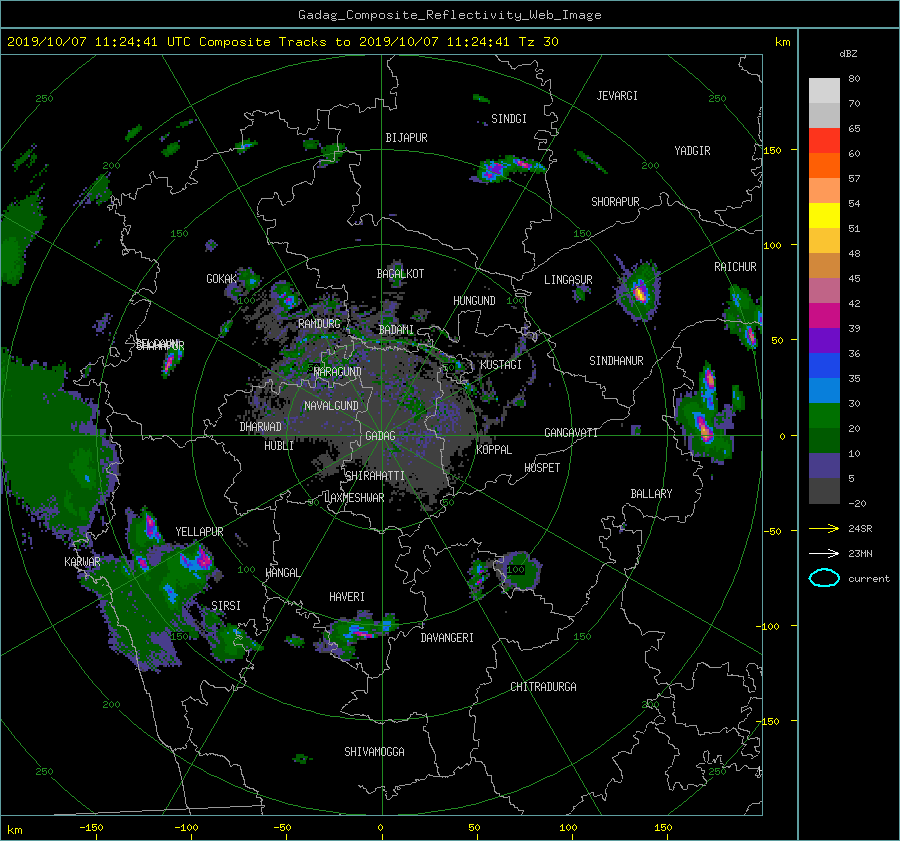Select the red 60 dBZ color swatch
This screenshot has width=900, height=841.
[x=824, y=141]
